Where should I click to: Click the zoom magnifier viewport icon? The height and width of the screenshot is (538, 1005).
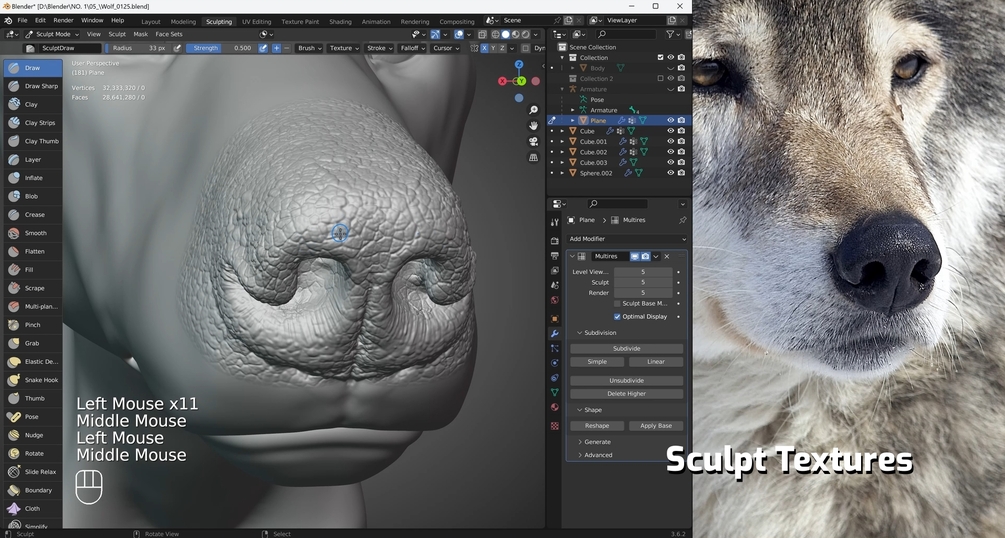(x=533, y=110)
